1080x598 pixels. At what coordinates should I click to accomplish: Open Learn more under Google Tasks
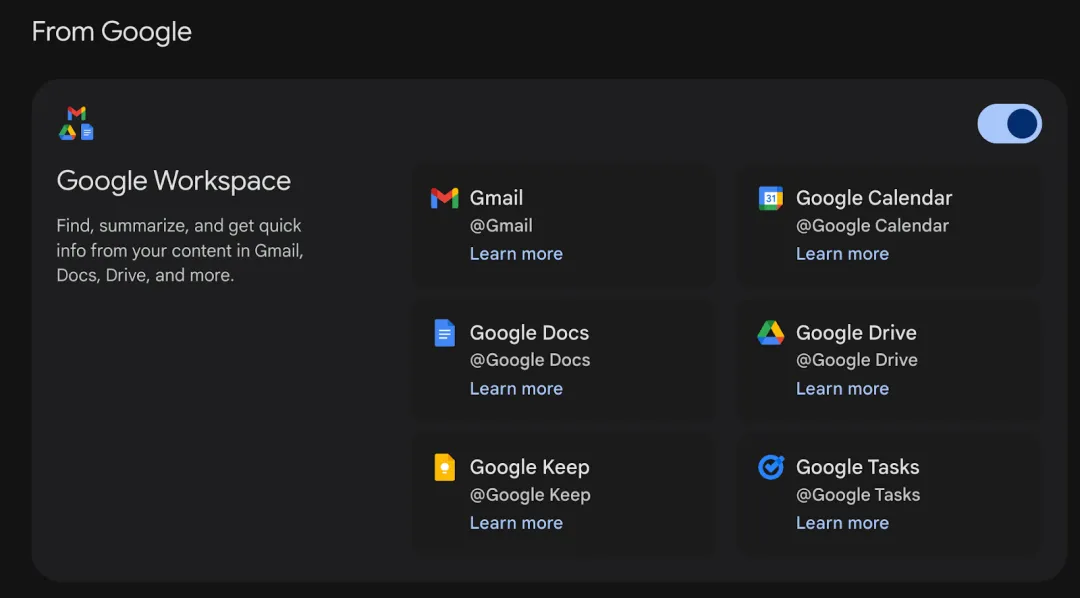point(842,523)
